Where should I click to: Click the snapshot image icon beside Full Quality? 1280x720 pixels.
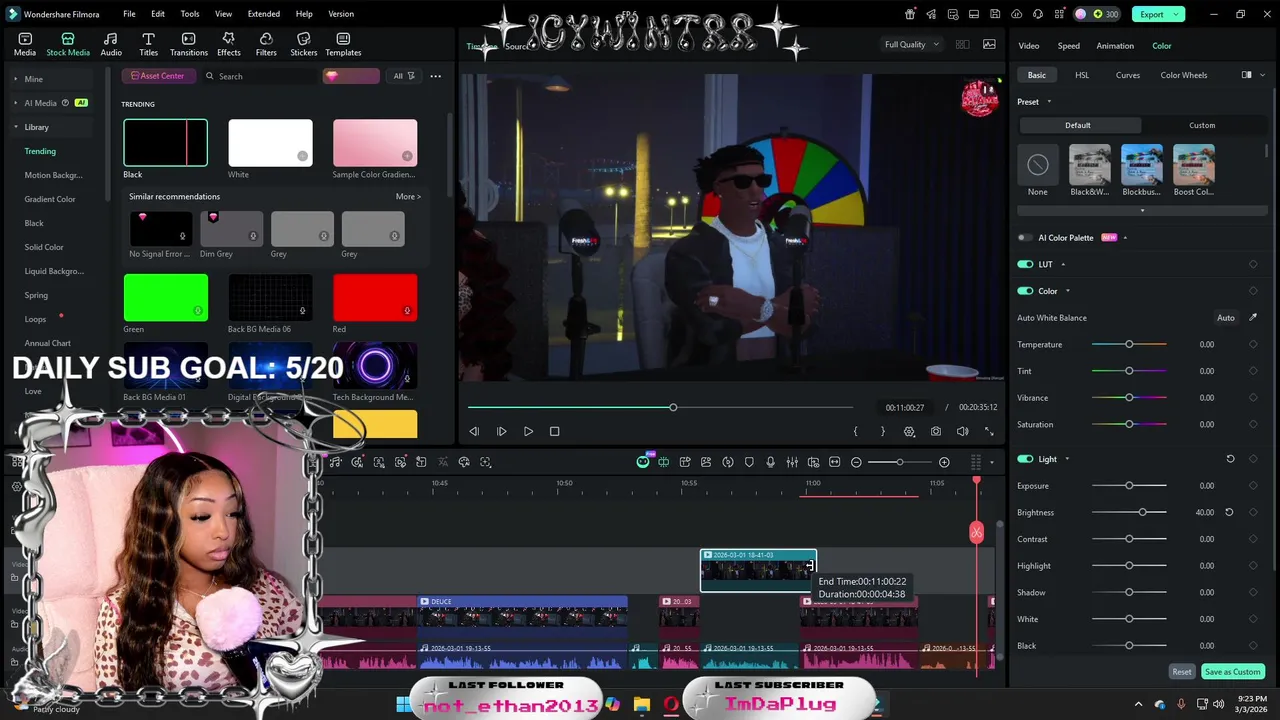(x=989, y=44)
